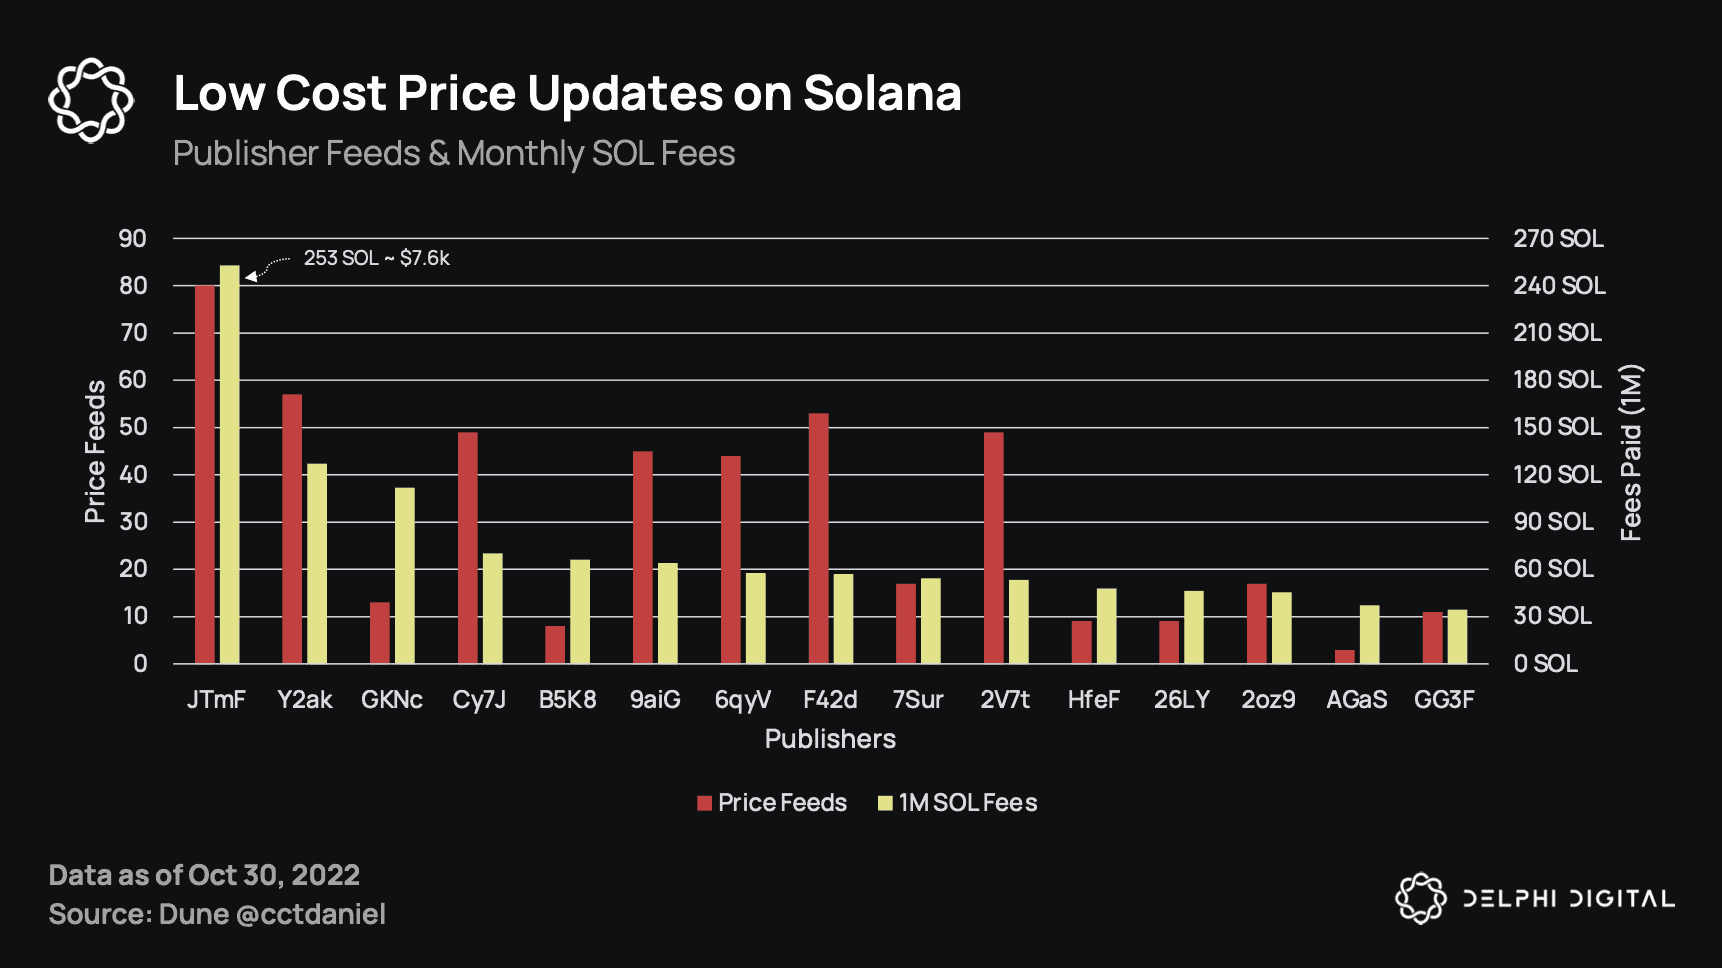
Task: Select the 270 SOL axis label
Action: click(1558, 238)
